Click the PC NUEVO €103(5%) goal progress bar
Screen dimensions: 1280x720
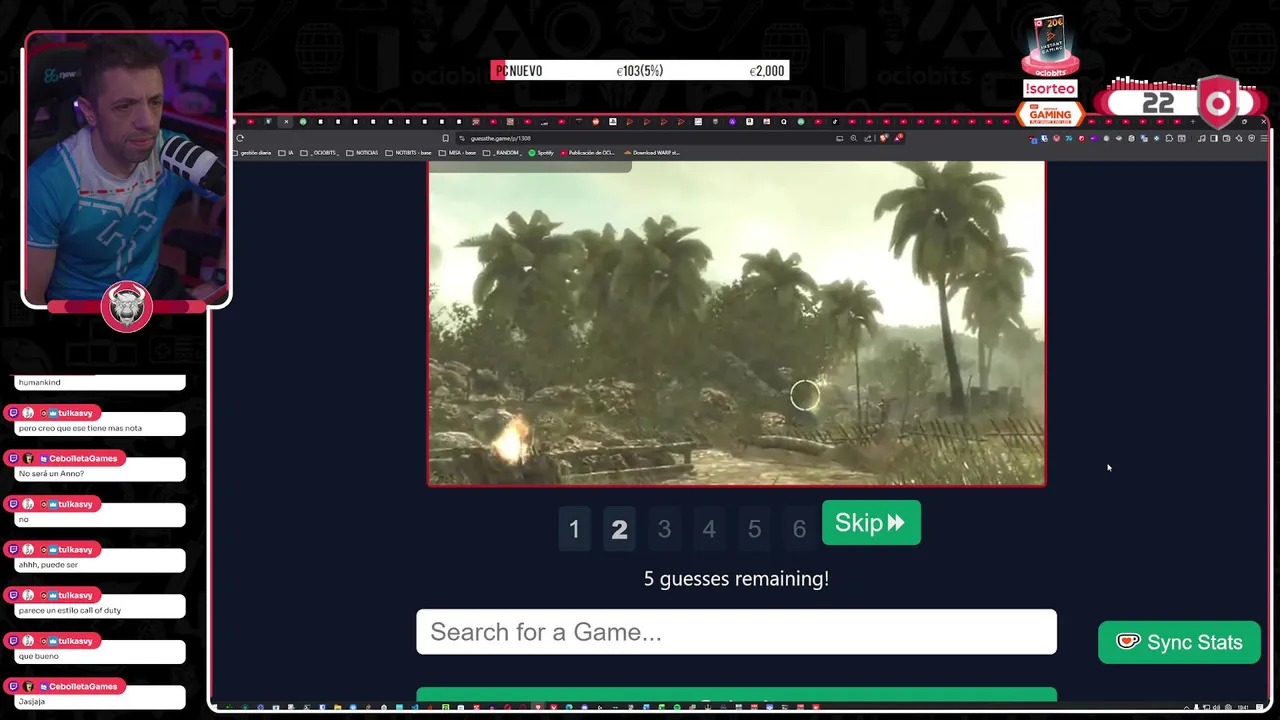point(640,70)
